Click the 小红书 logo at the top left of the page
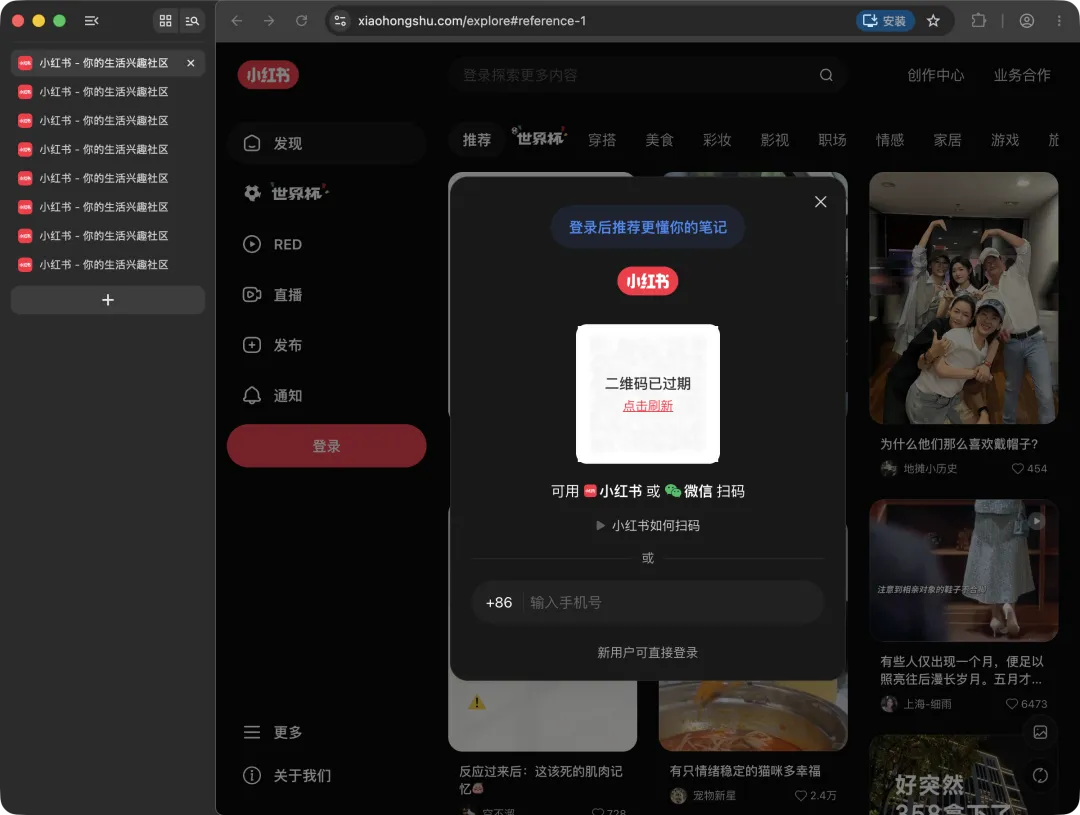The height and width of the screenshot is (815, 1080). pyautogui.click(x=268, y=75)
